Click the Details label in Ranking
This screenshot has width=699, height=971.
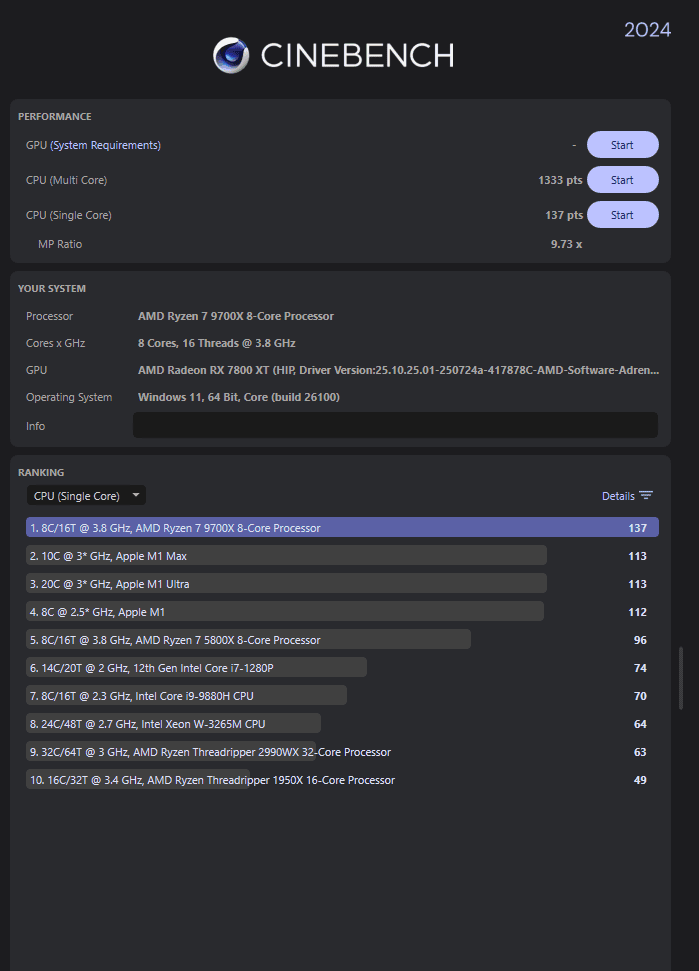[618, 495]
